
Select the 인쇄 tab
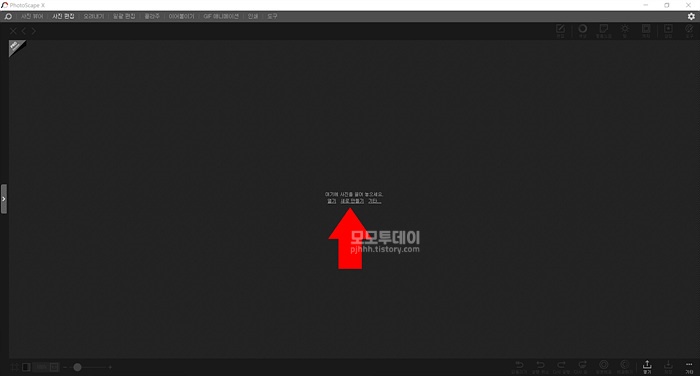pyautogui.click(x=253, y=16)
